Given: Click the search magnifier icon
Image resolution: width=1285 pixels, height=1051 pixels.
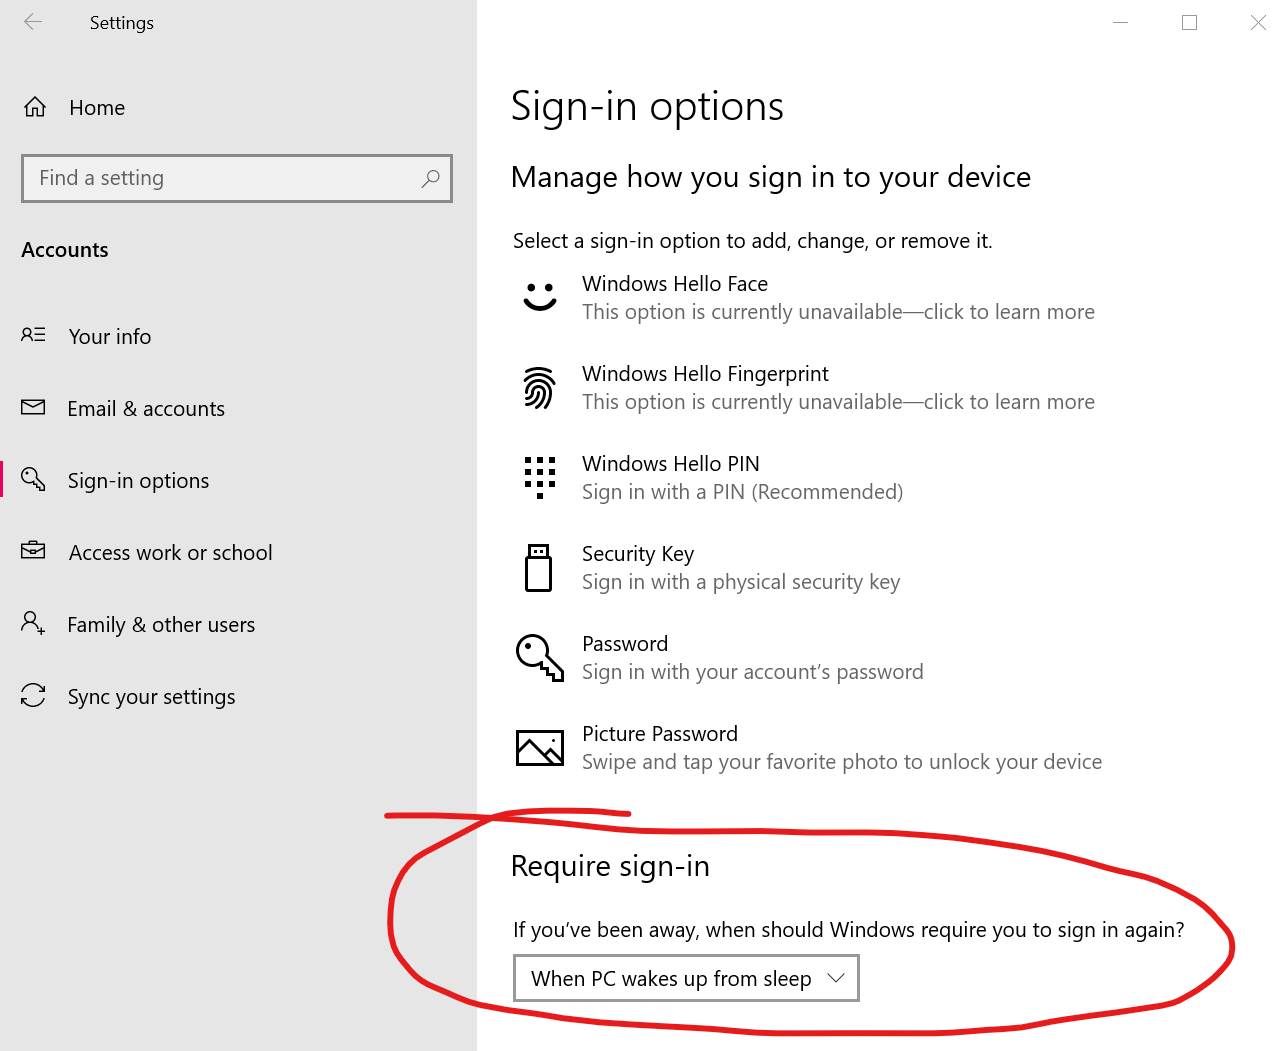Looking at the screenshot, I should [x=430, y=178].
